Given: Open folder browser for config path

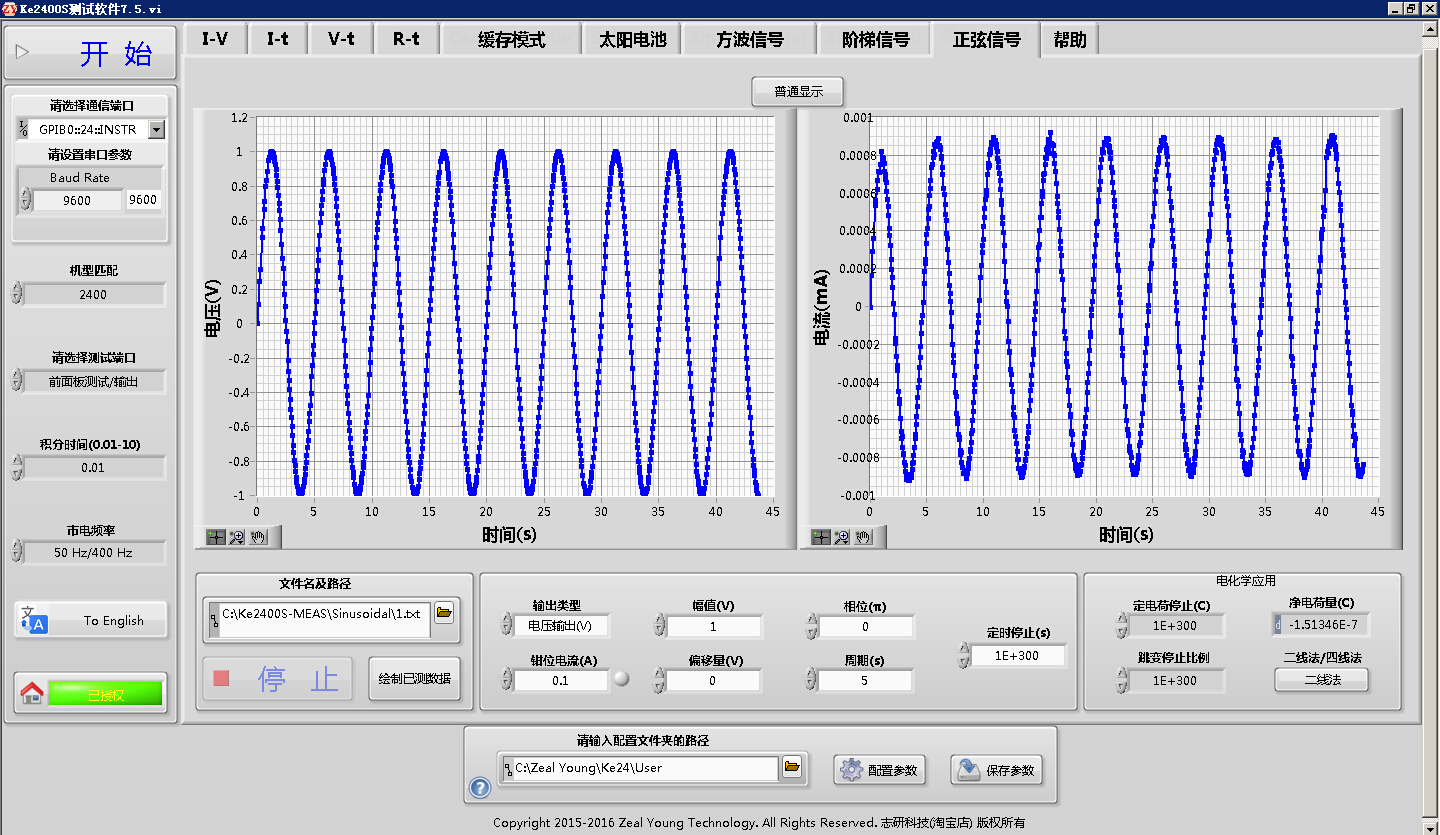Looking at the screenshot, I should [x=792, y=767].
